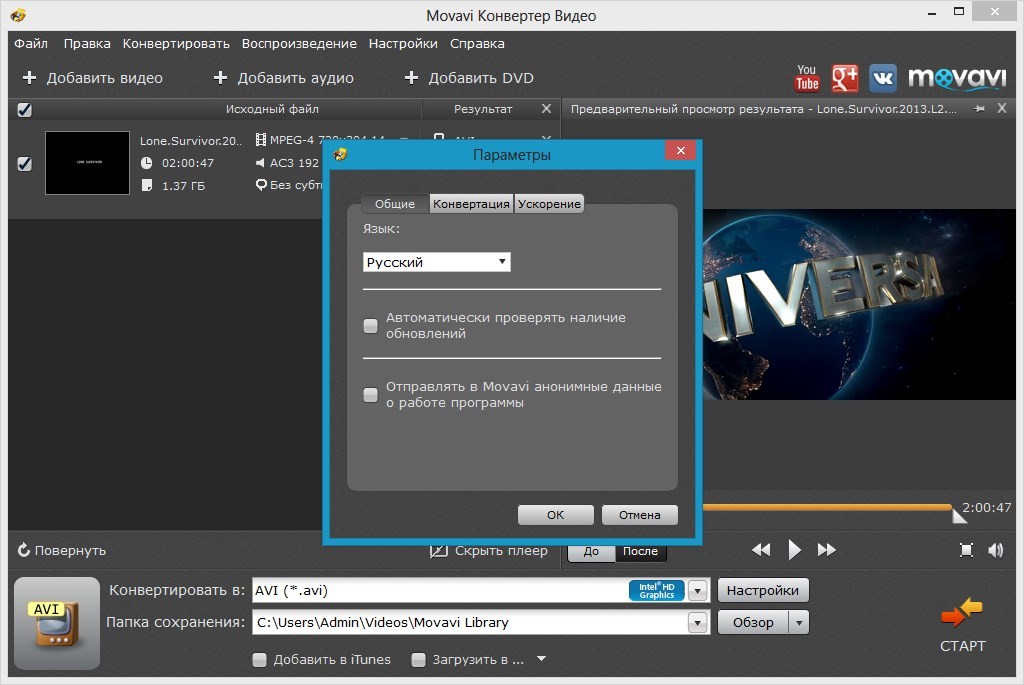
Task: Switch to the Конвертация tab
Action: coord(471,204)
